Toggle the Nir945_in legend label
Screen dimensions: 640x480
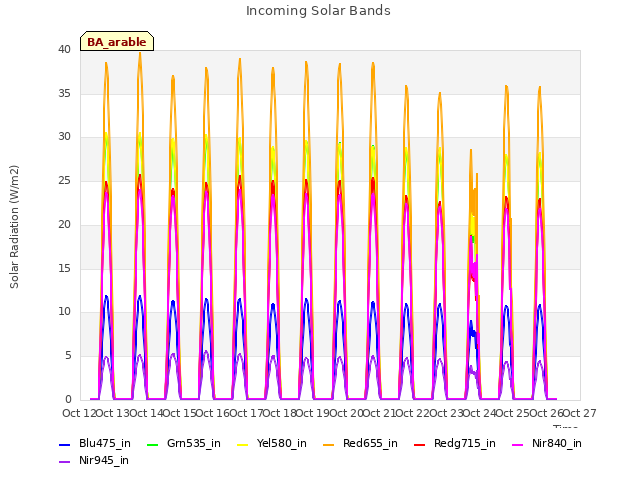[104, 461]
